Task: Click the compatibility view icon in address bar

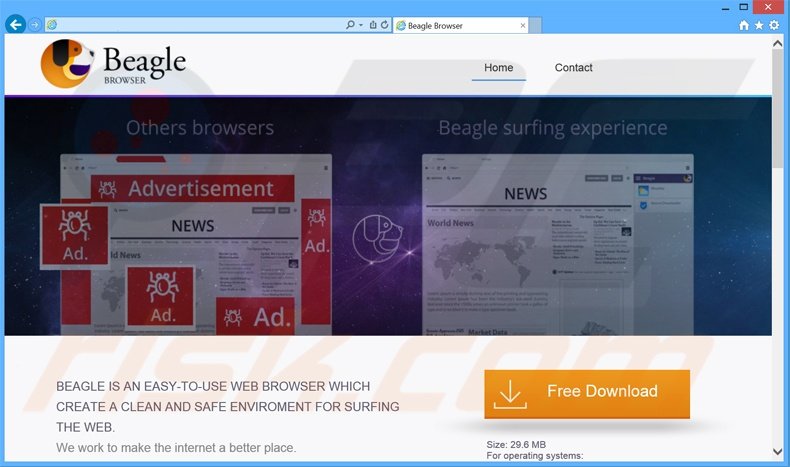Action: pos(373,25)
